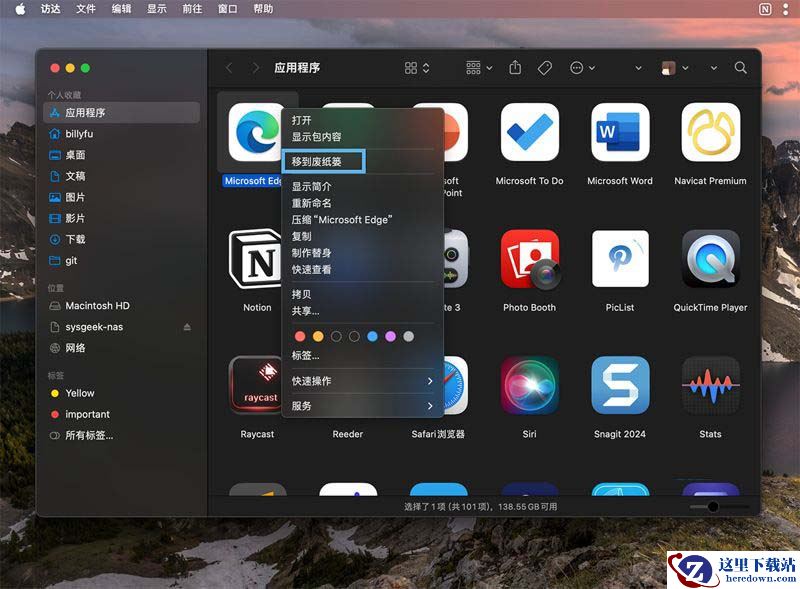Go forward with the right arrow
The image size is (800, 589).
click(x=256, y=68)
